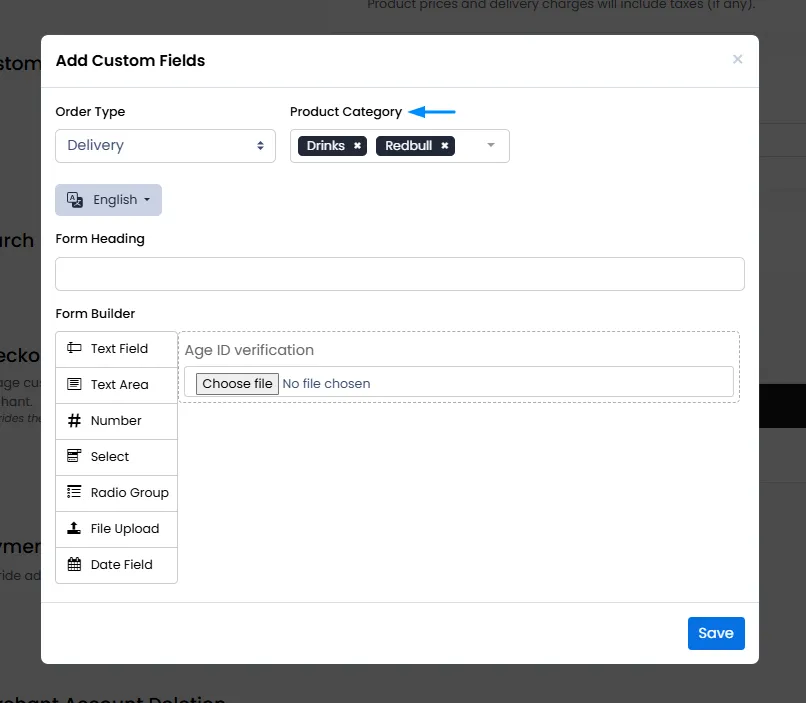Click the Number hash icon
The image size is (806, 703).
coord(74,420)
